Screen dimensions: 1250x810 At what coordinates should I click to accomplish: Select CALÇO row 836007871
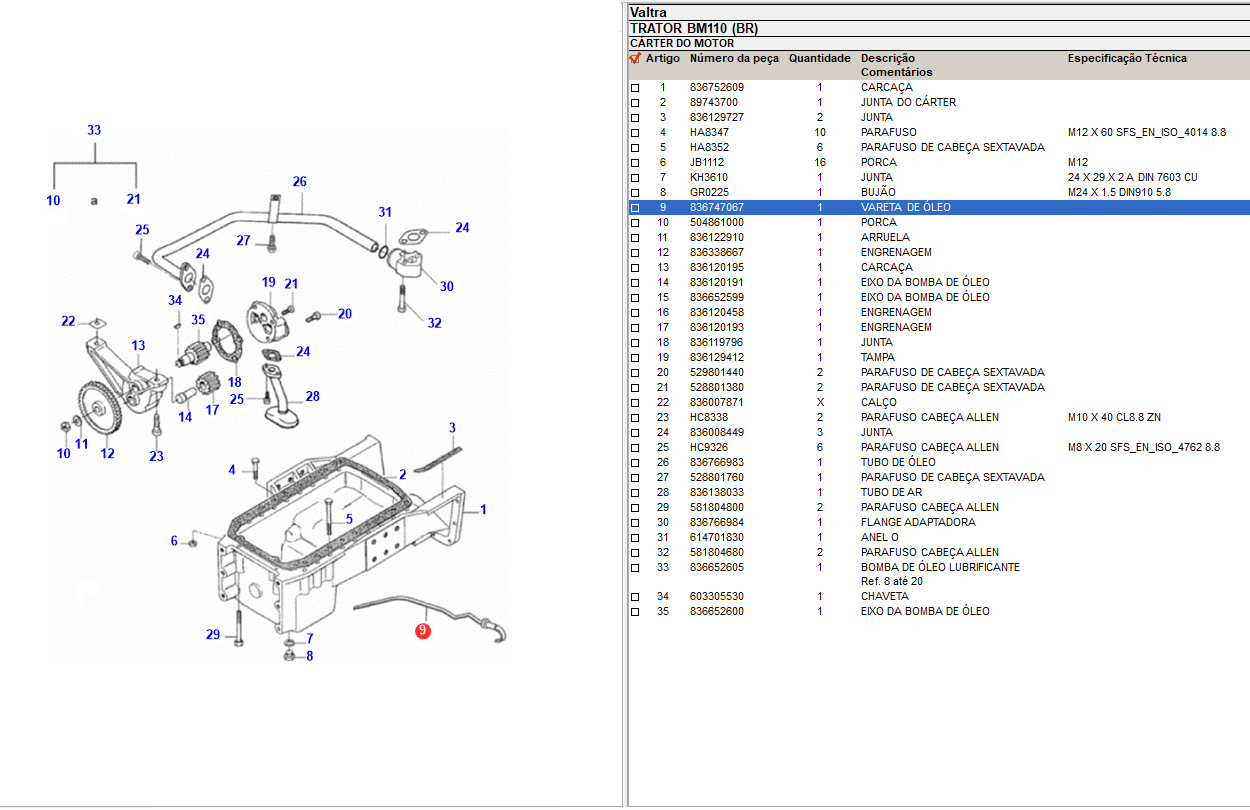[938, 403]
